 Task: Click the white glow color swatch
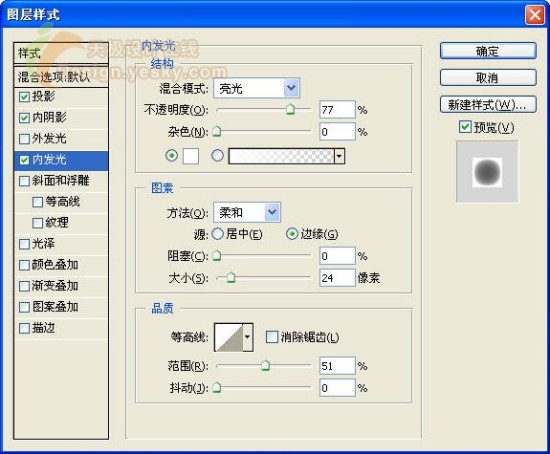pyautogui.click(x=191, y=156)
